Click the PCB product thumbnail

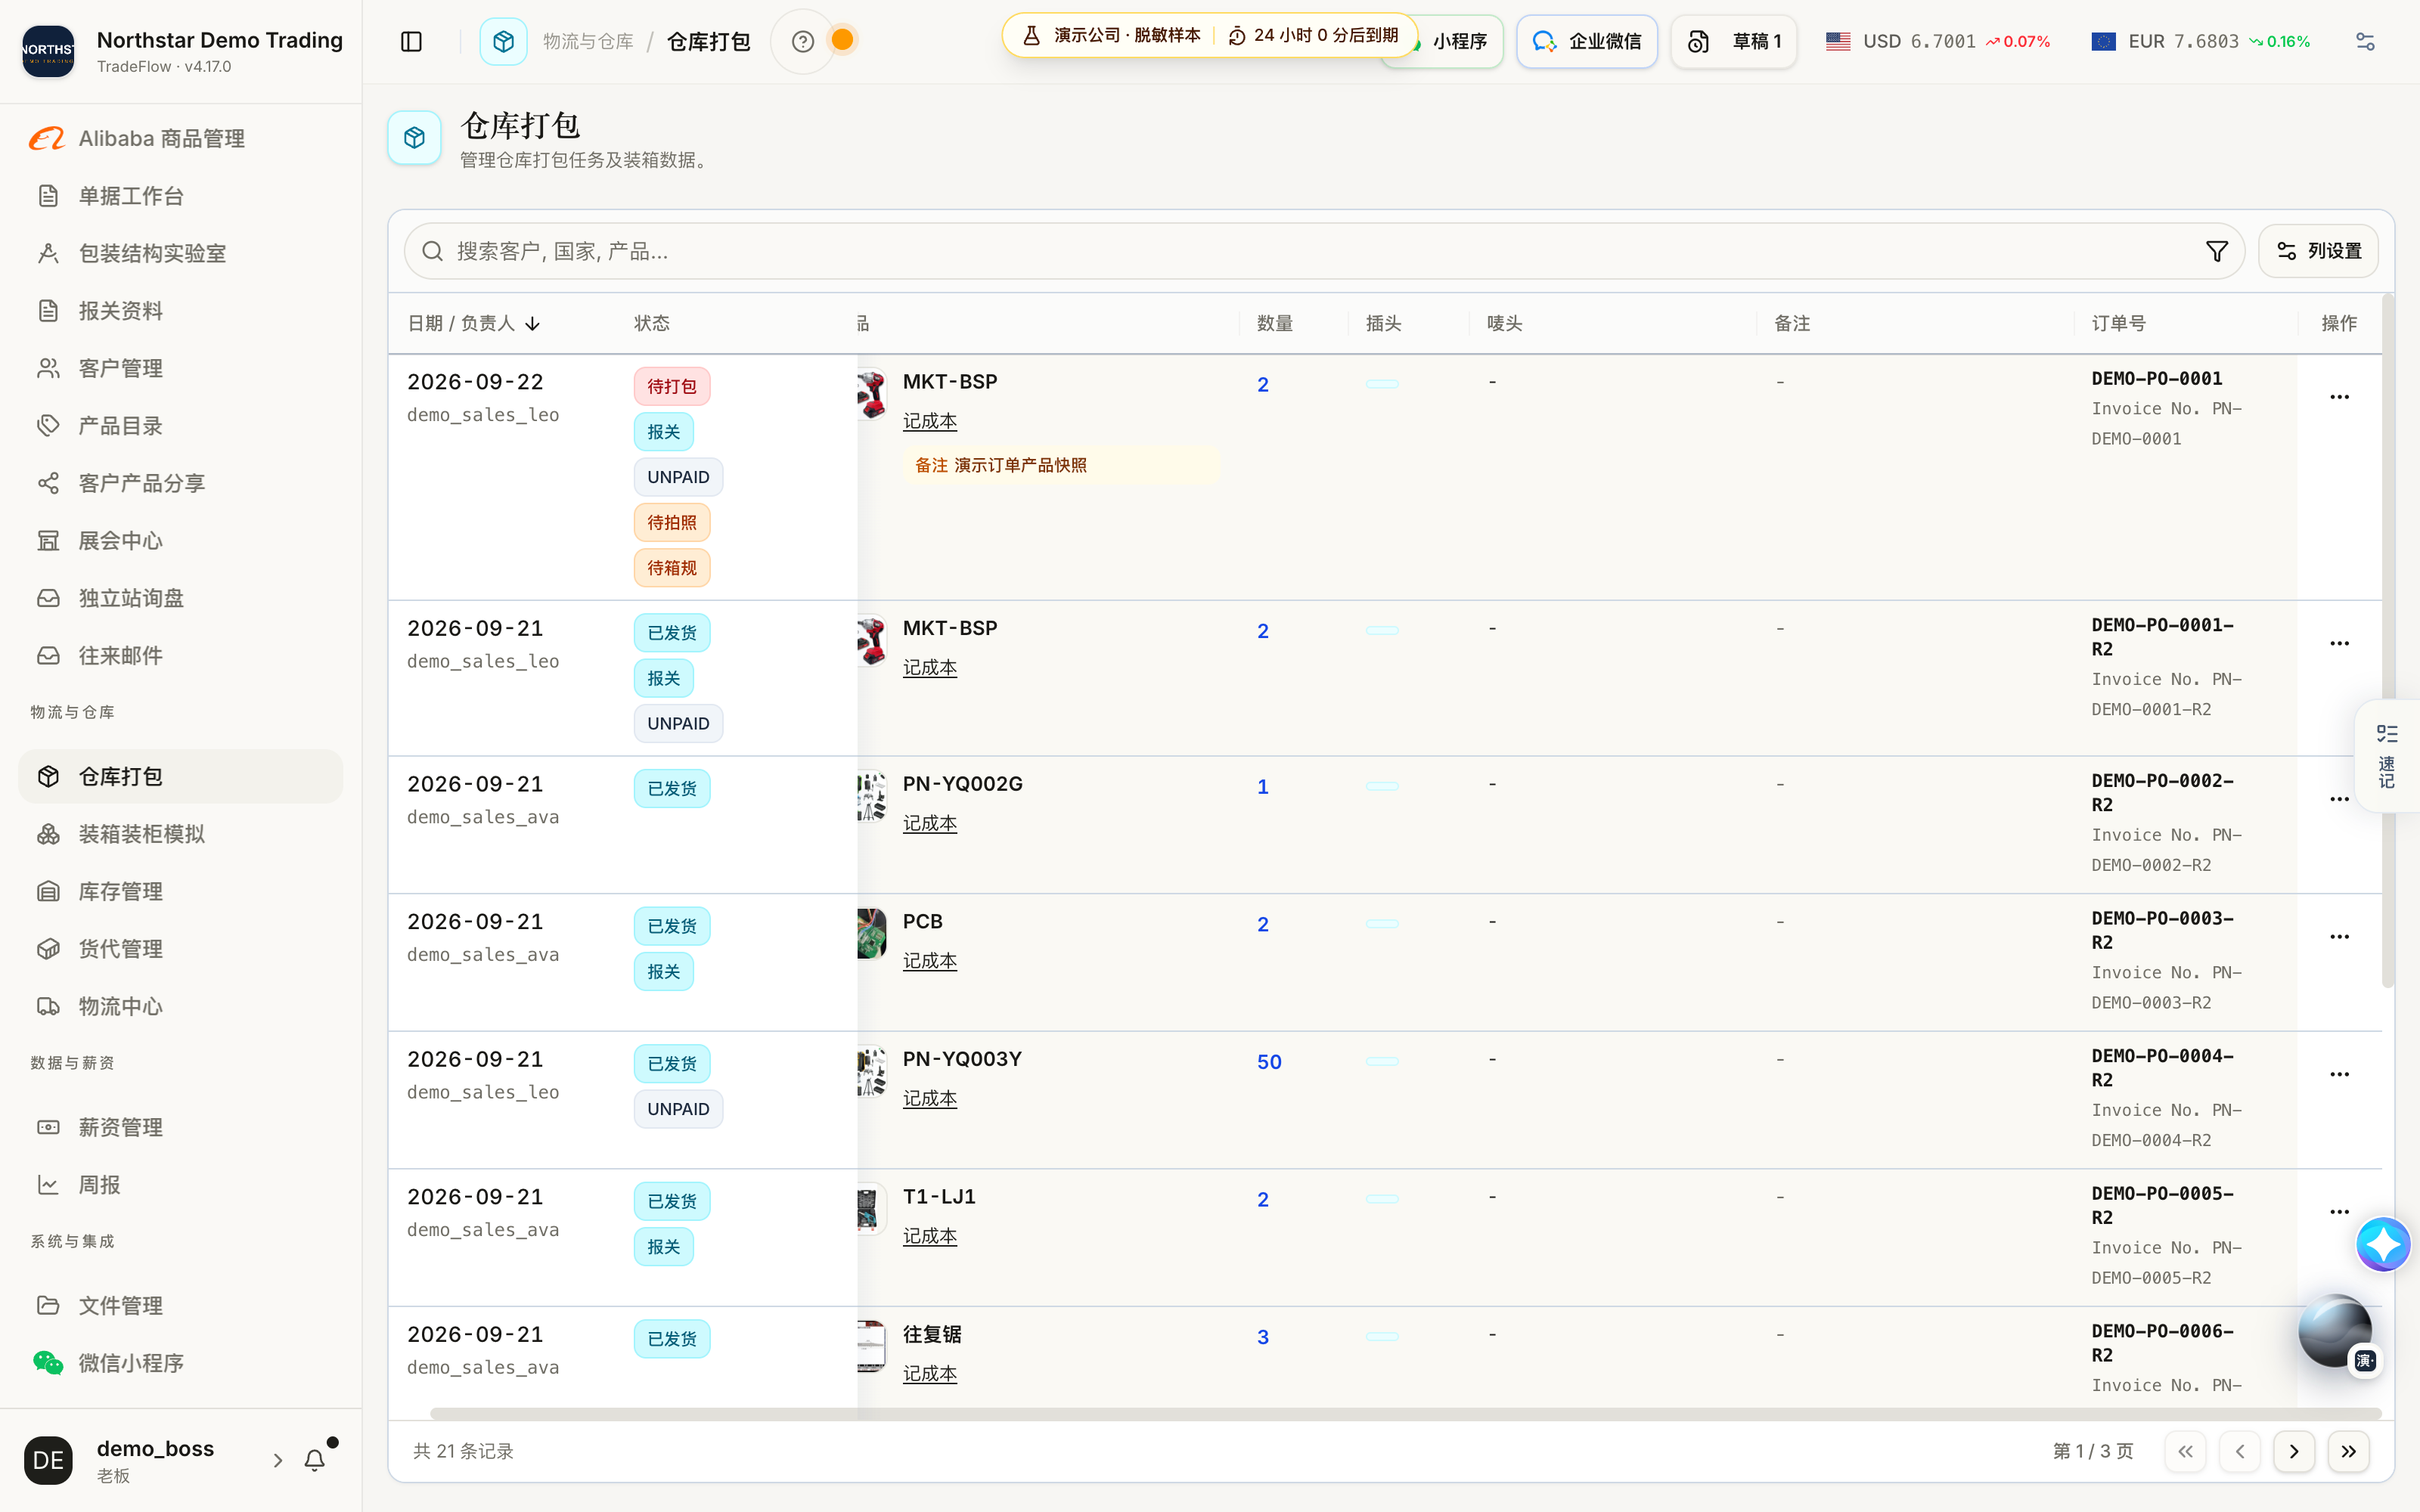point(871,934)
